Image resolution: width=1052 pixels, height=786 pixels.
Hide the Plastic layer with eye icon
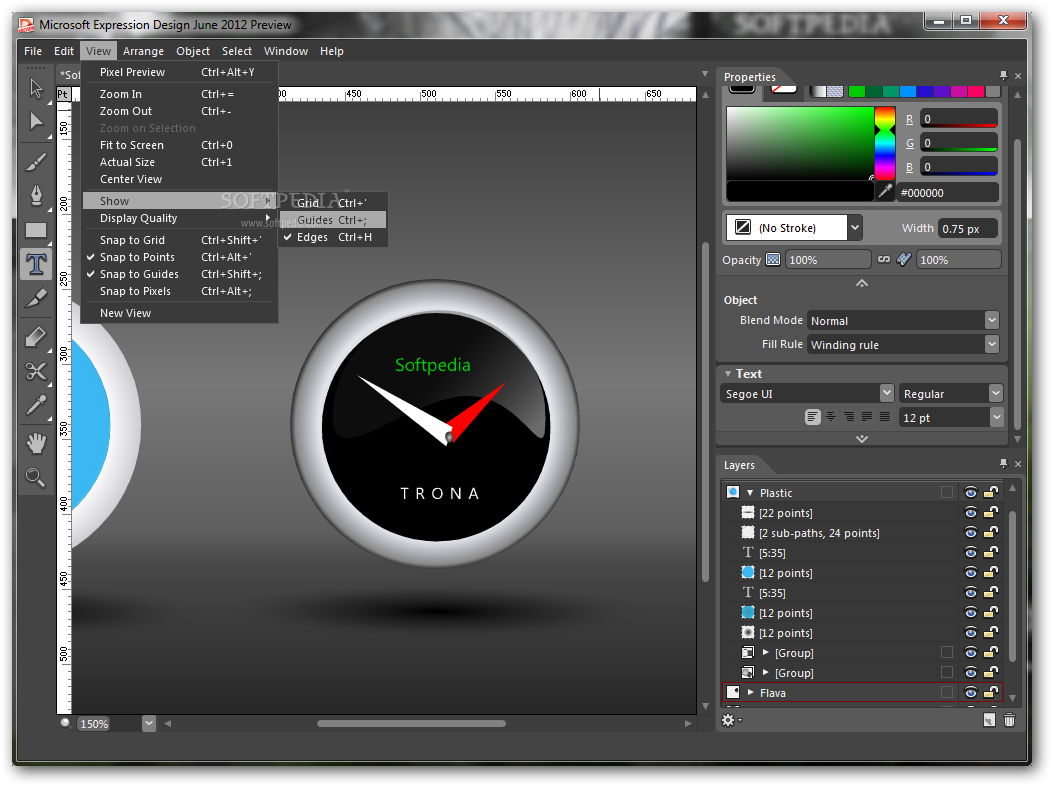click(970, 493)
